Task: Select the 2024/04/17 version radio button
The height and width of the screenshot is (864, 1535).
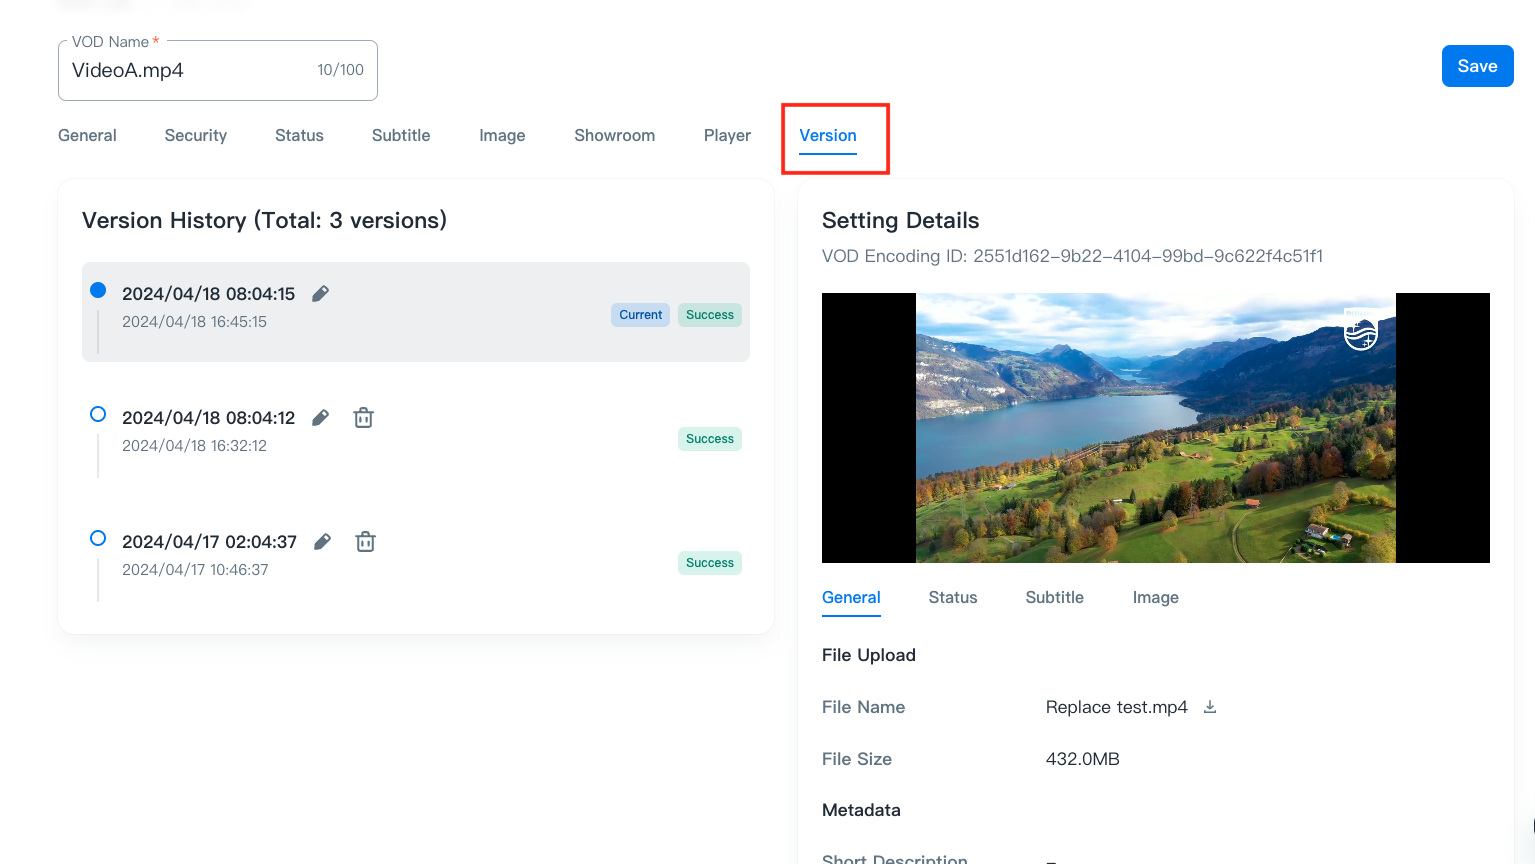Action: pyautogui.click(x=98, y=538)
